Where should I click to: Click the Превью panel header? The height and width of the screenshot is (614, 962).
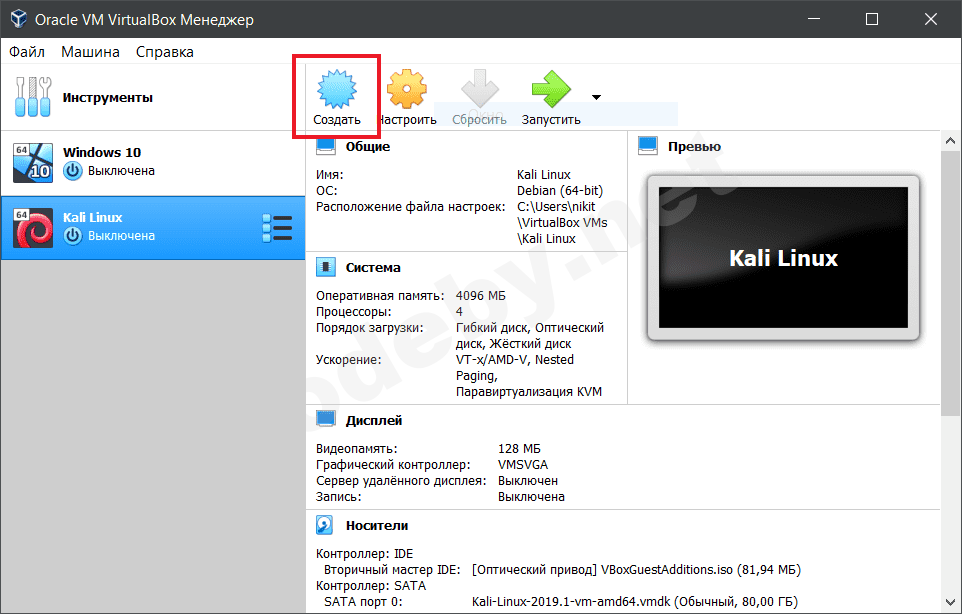tap(694, 147)
